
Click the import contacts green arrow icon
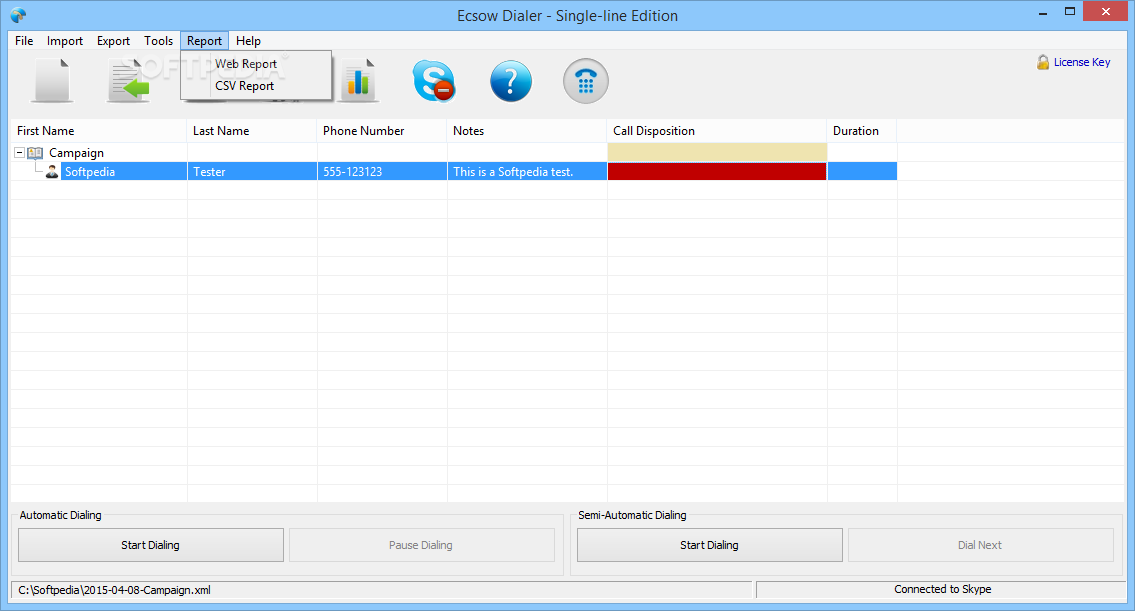point(129,80)
